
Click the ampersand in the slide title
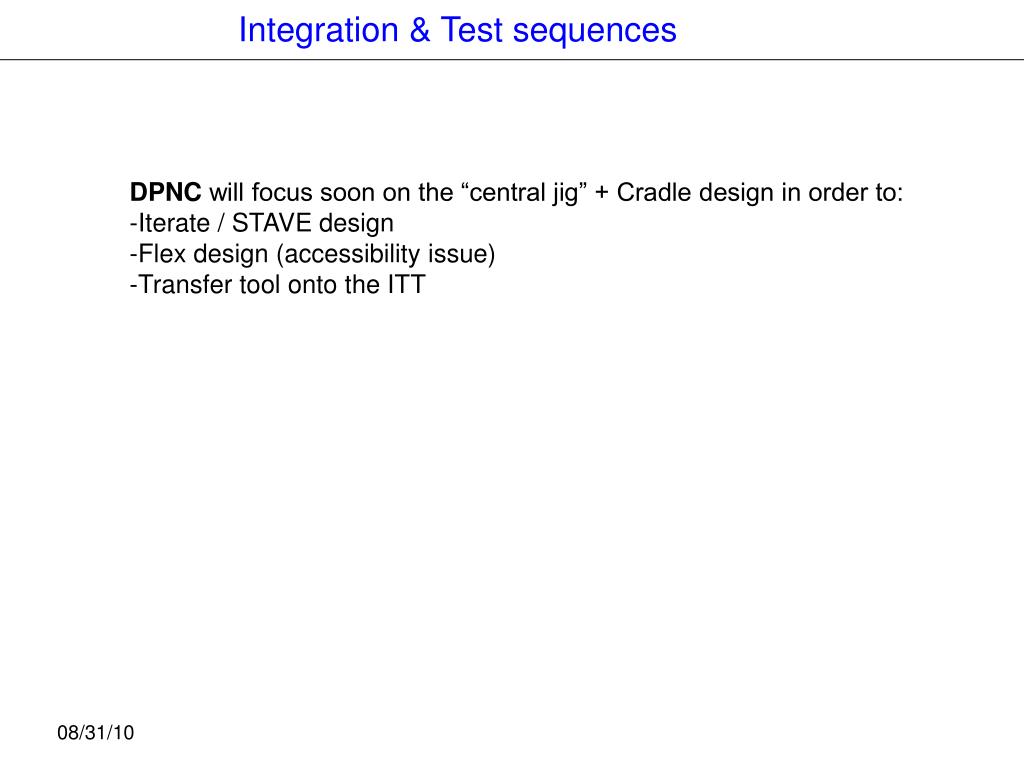tap(420, 30)
